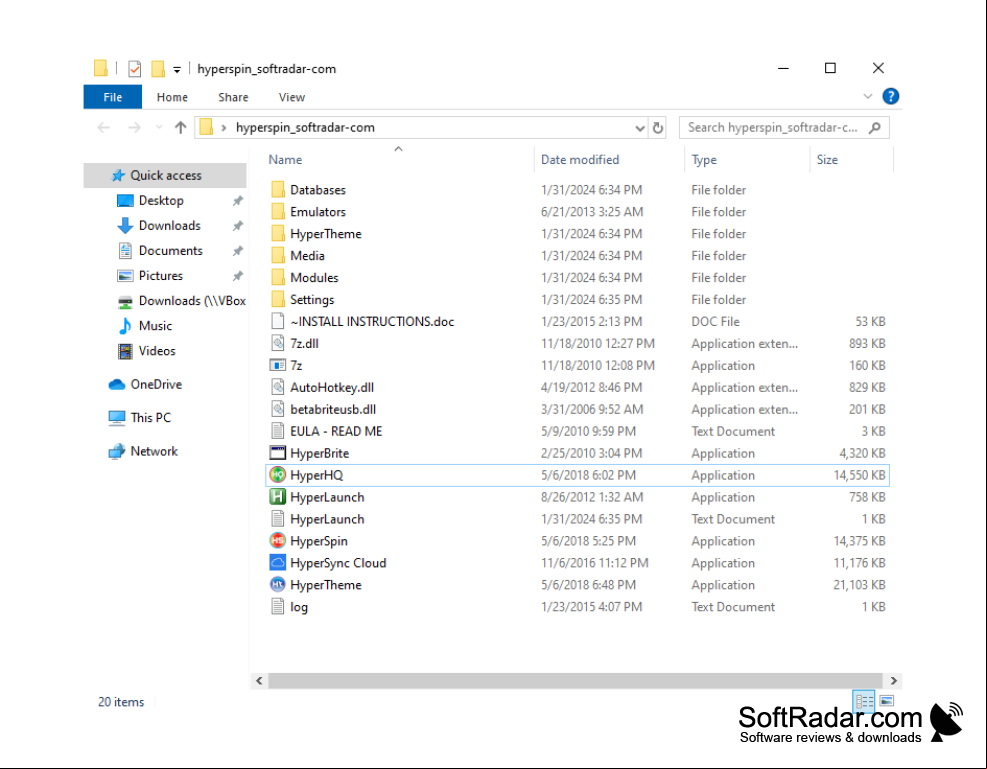Select the HyperBrite application icon

278,453
